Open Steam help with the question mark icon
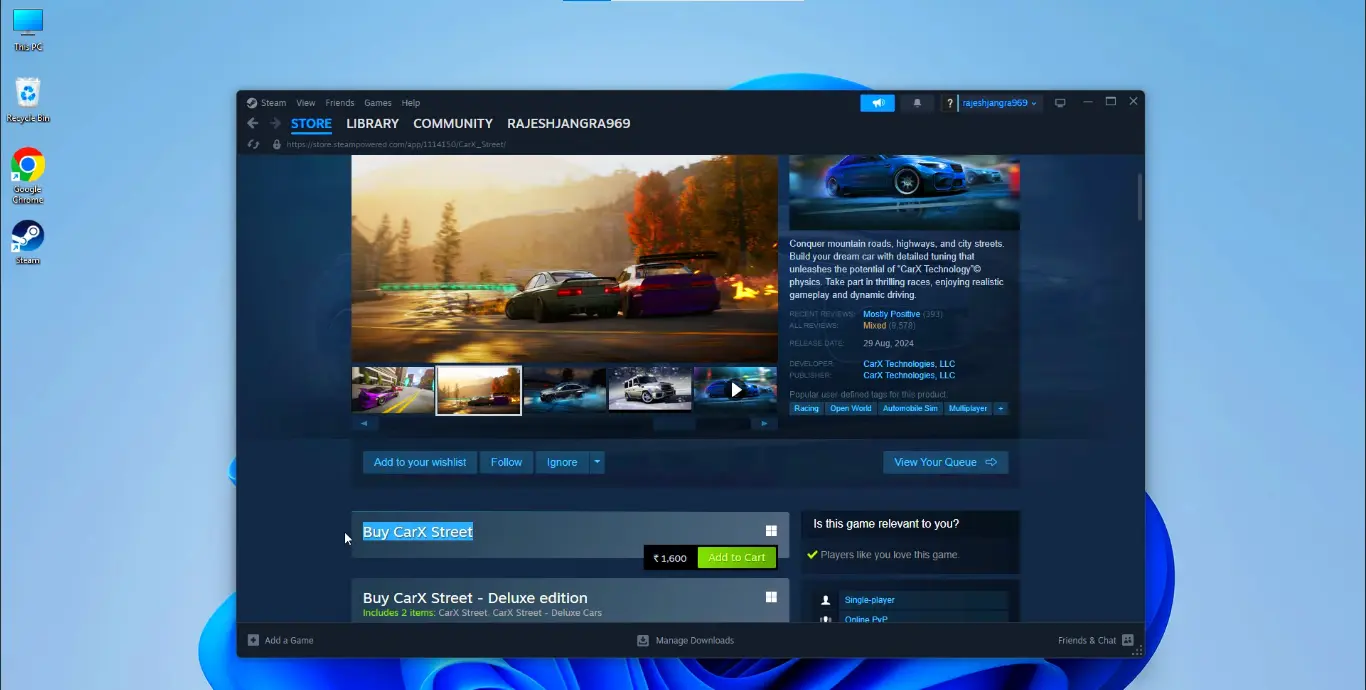This screenshot has height=690, width=1366. (948, 102)
